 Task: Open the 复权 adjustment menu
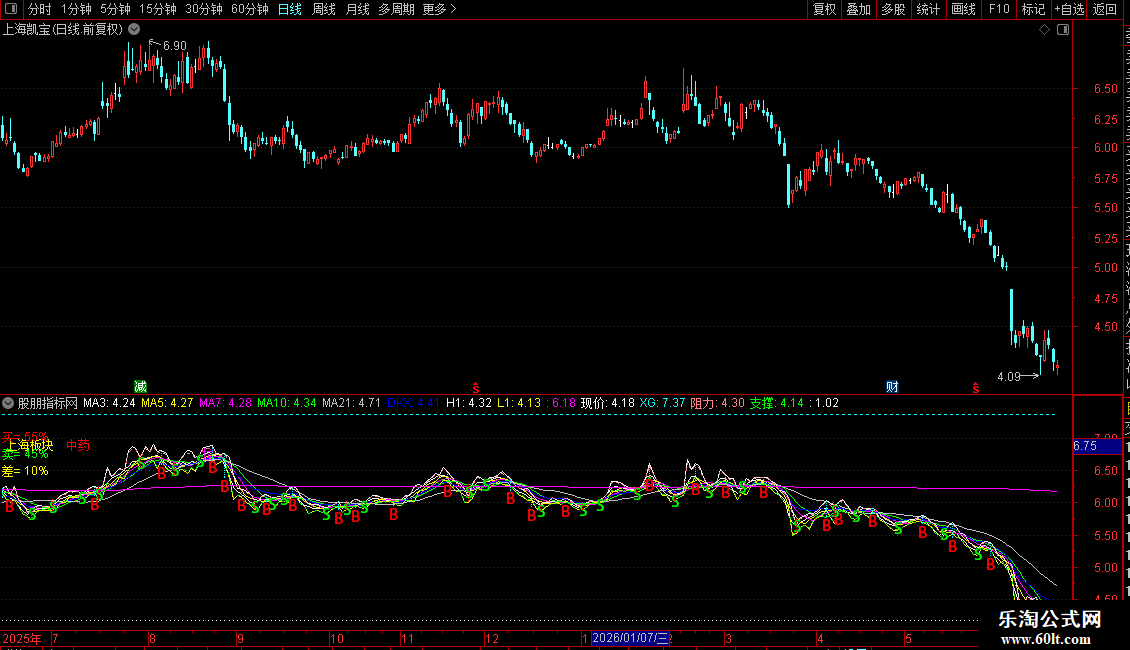tap(824, 9)
